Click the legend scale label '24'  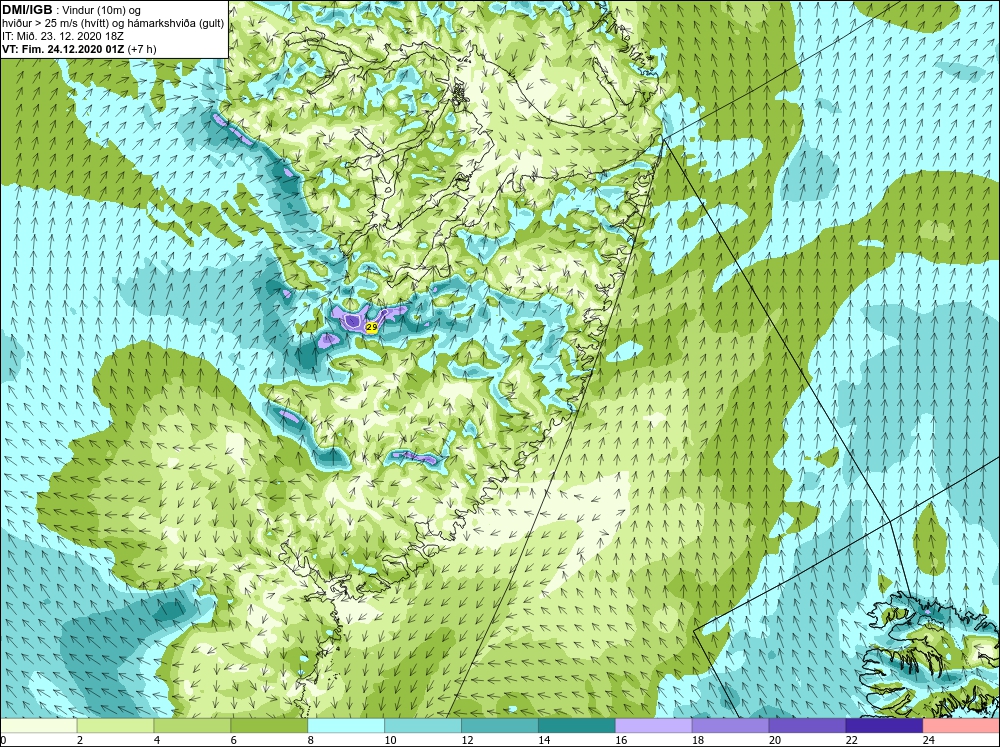(x=929, y=740)
